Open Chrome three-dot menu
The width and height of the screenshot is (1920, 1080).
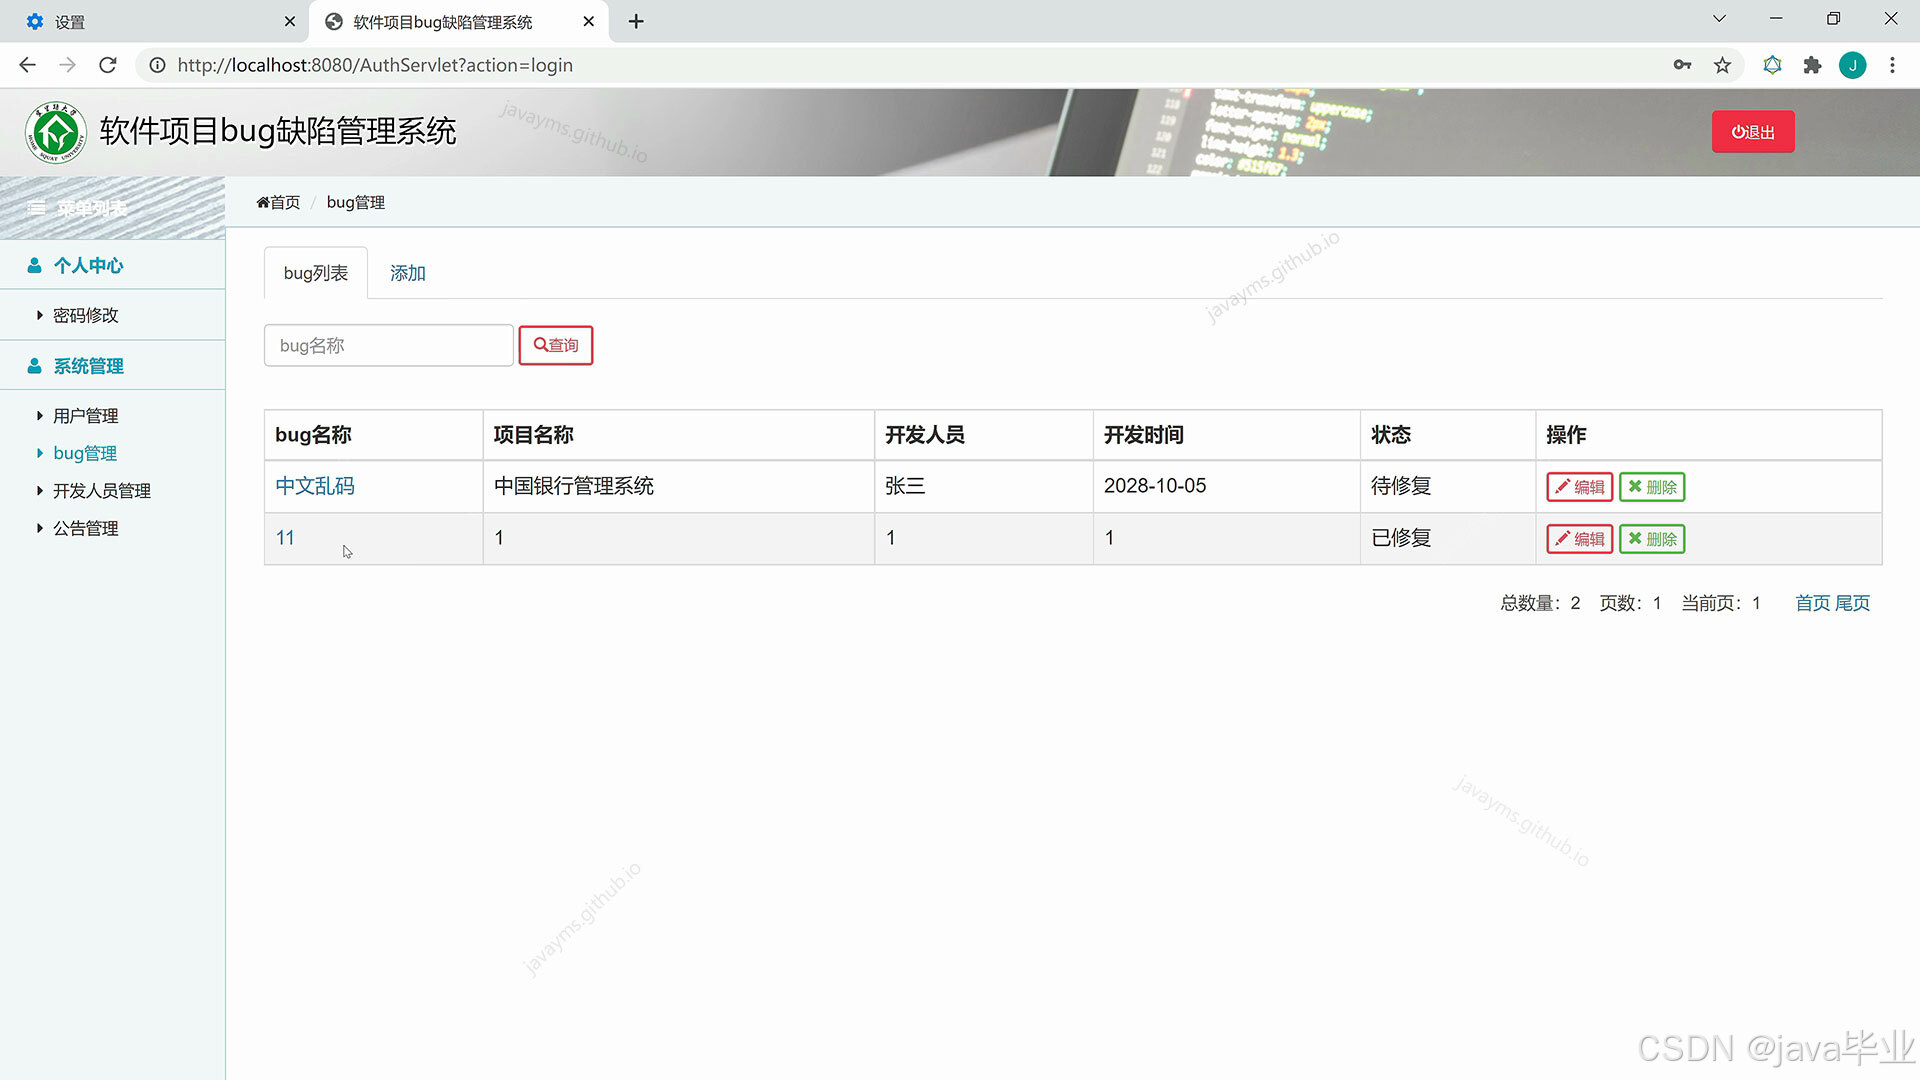coord(1892,65)
